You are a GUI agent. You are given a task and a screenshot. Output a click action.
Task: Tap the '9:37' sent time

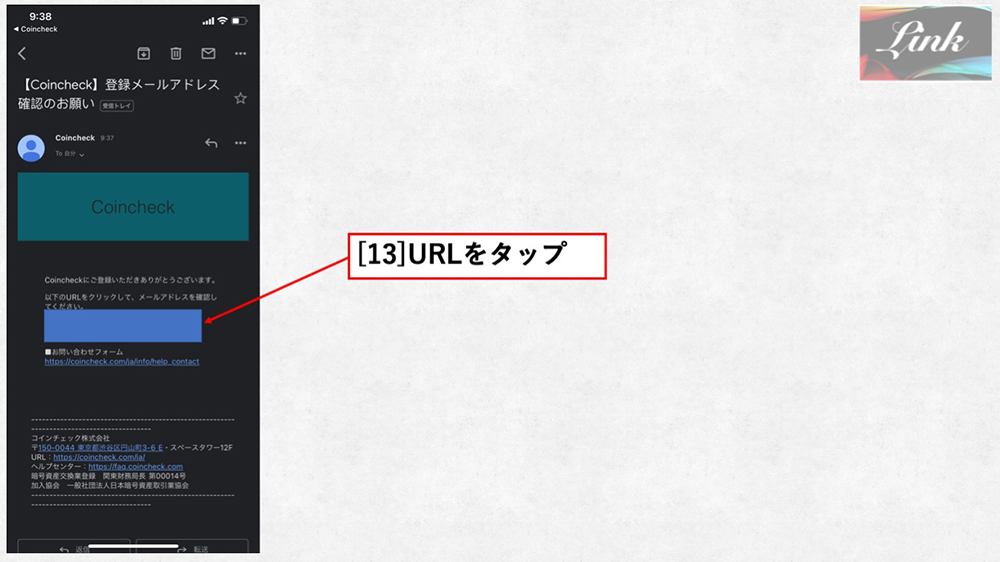click(107, 138)
